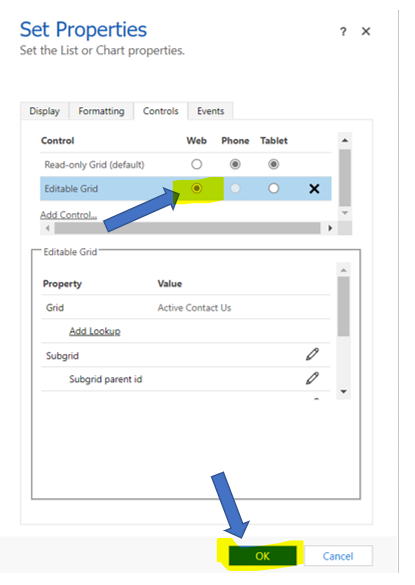Click the up arrow of the control list scrollbar

(345, 141)
